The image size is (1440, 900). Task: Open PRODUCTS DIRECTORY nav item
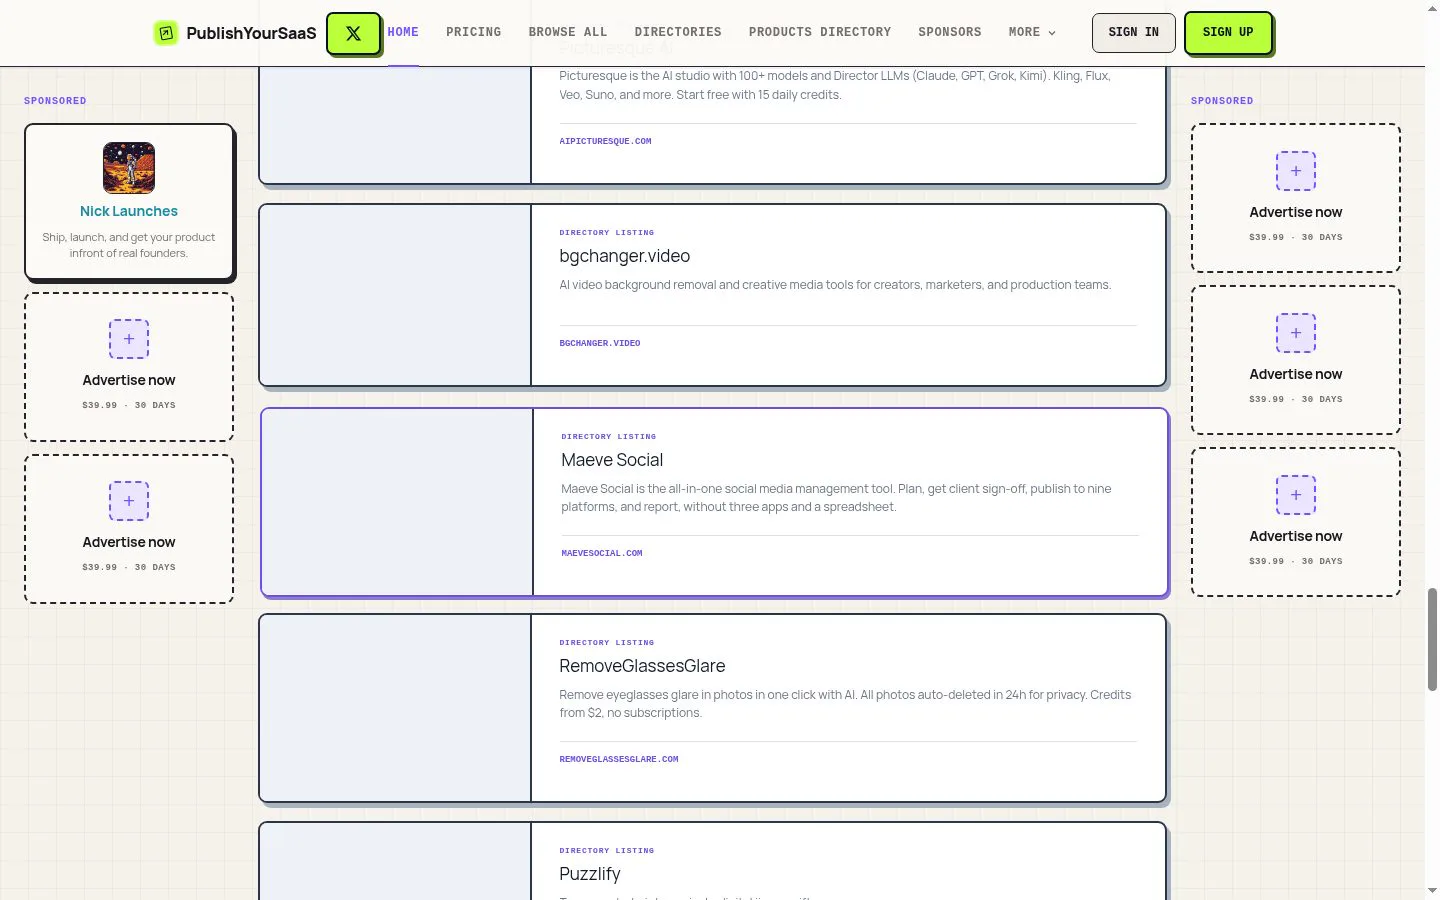820,32
